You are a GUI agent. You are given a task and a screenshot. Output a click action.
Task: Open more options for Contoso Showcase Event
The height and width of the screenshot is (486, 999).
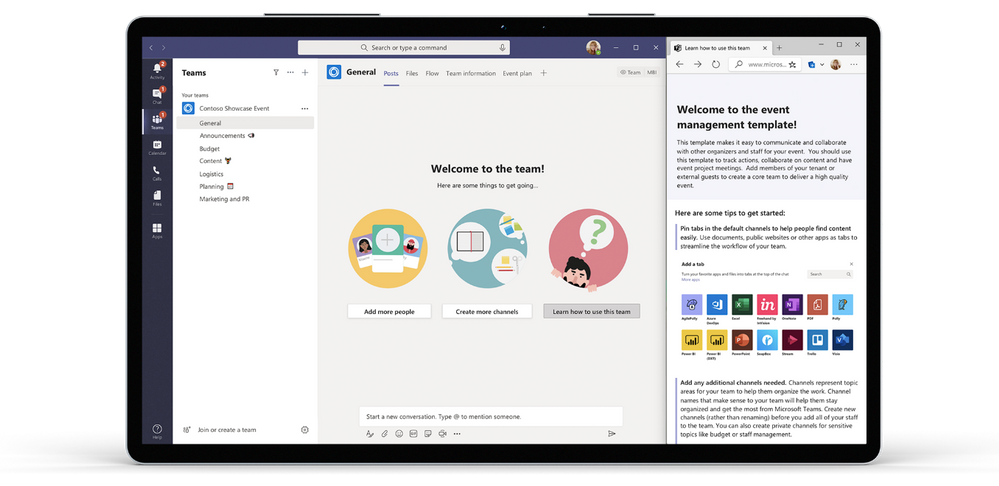(305, 108)
